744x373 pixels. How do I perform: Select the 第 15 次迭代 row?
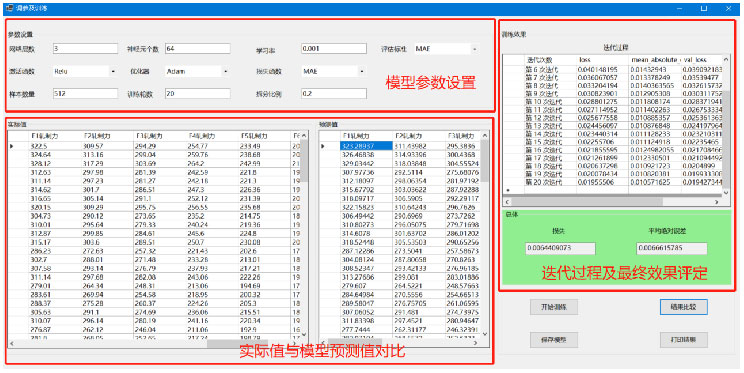(613, 142)
